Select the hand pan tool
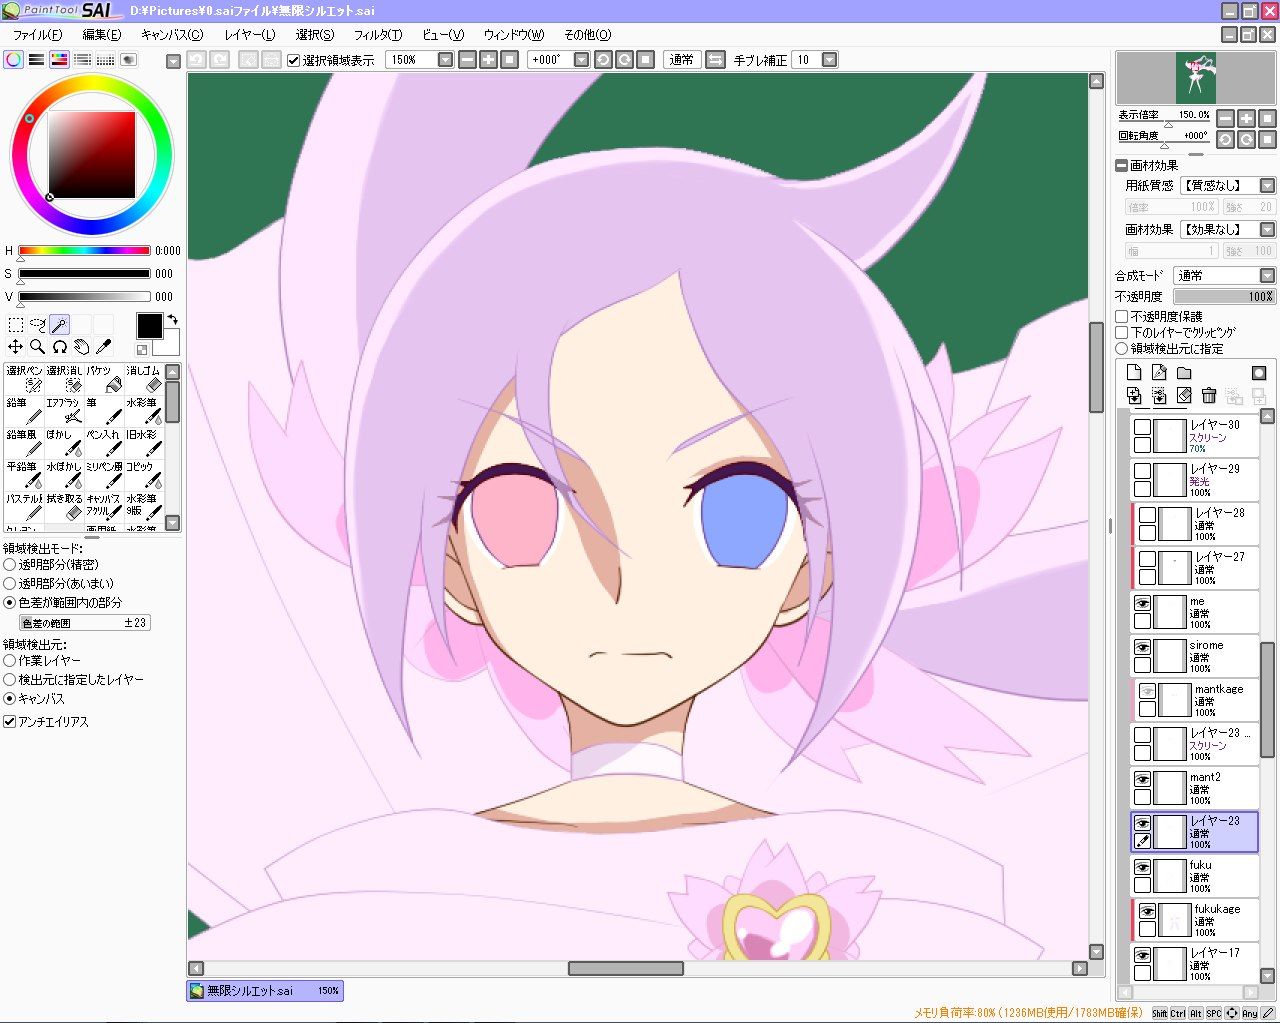Viewport: 1280px width, 1023px height. [81, 347]
